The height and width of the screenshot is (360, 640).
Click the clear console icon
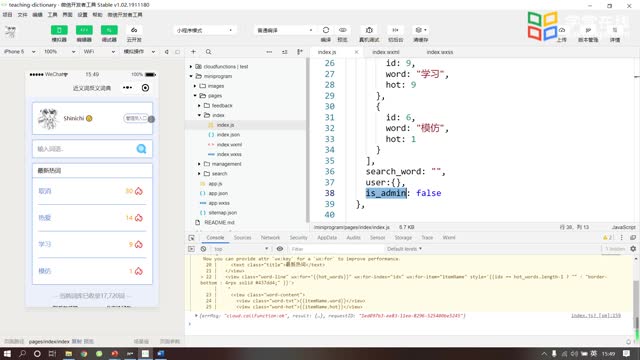click(x=203, y=249)
